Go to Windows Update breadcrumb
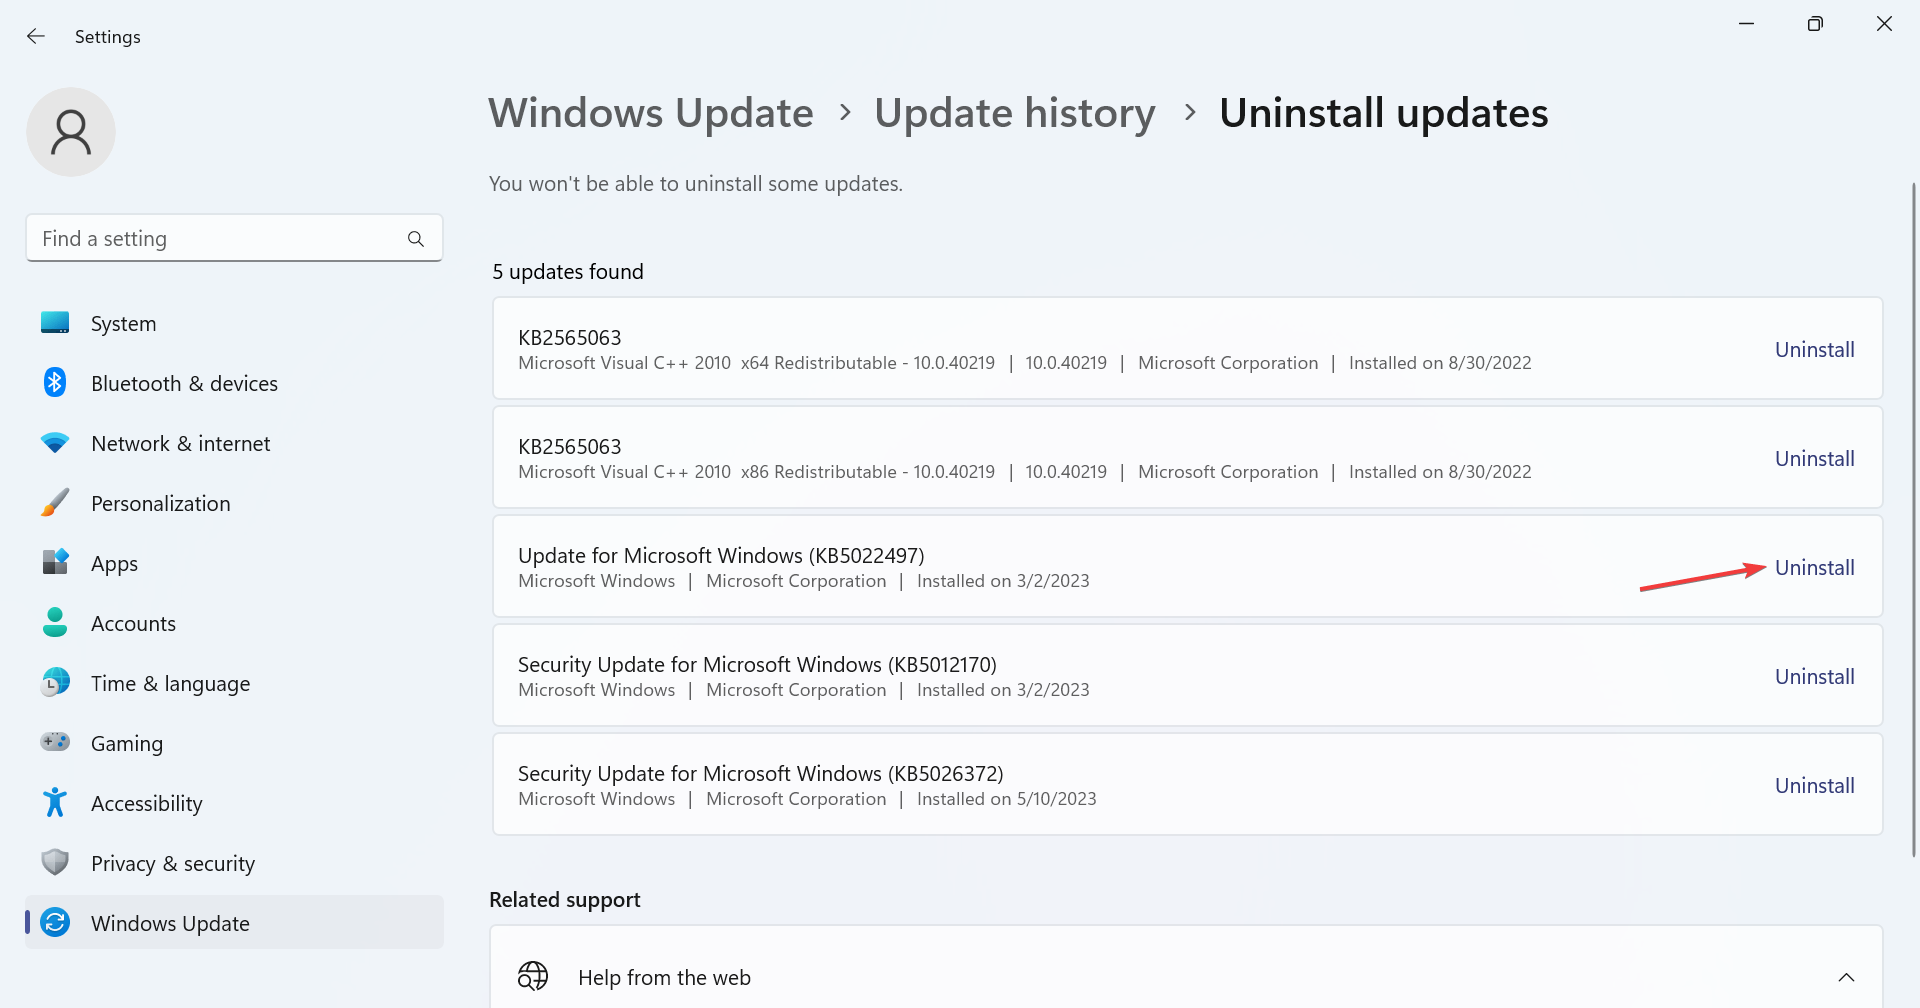Viewport: 1920px width, 1008px height. 651,113
